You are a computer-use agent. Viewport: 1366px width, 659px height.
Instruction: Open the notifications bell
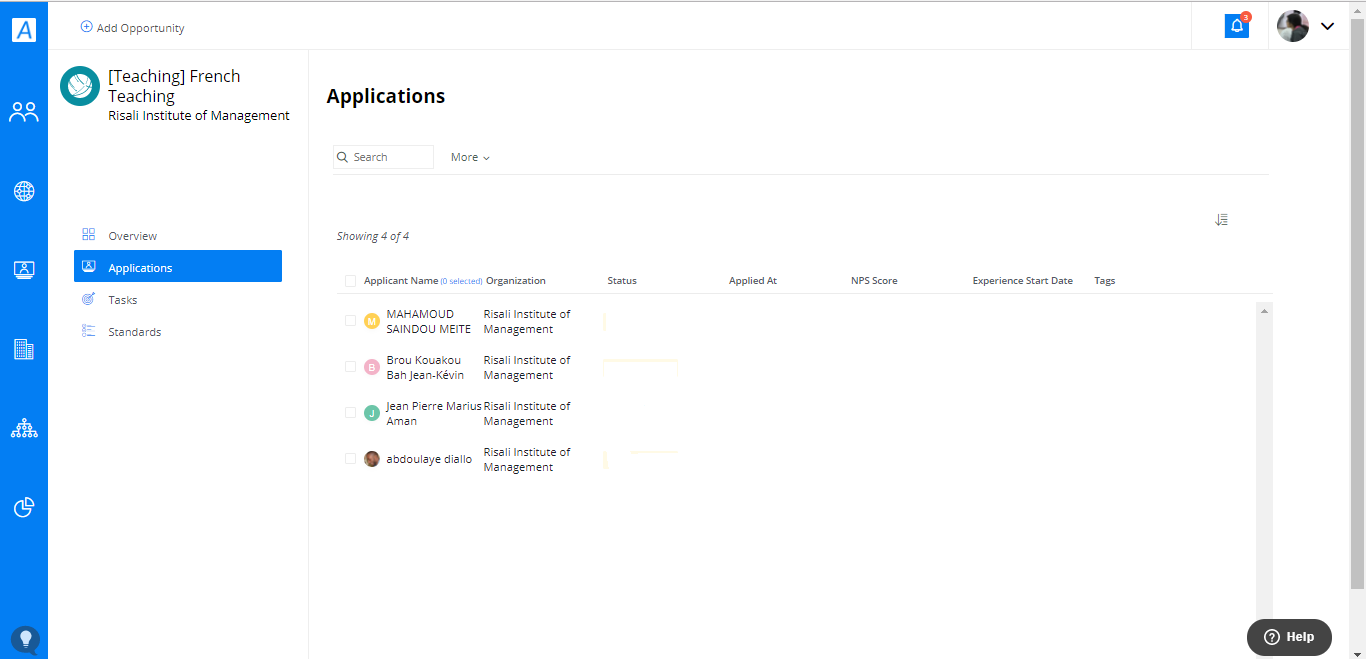tap(1237, 26)
